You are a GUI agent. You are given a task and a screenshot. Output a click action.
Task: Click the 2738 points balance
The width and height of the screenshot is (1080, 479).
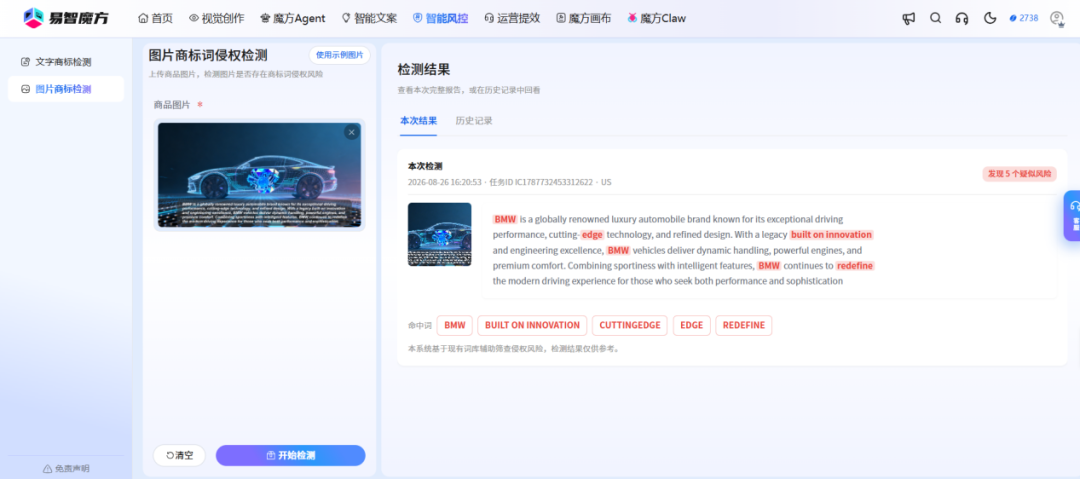(x=1024, y=18)
